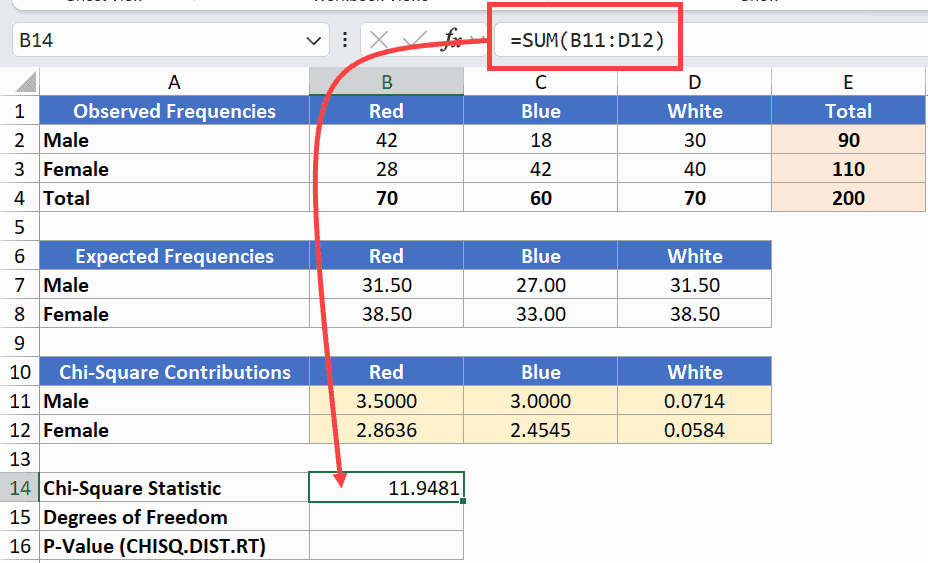Click the Degrees of Freedom label cell

point(174,517)
